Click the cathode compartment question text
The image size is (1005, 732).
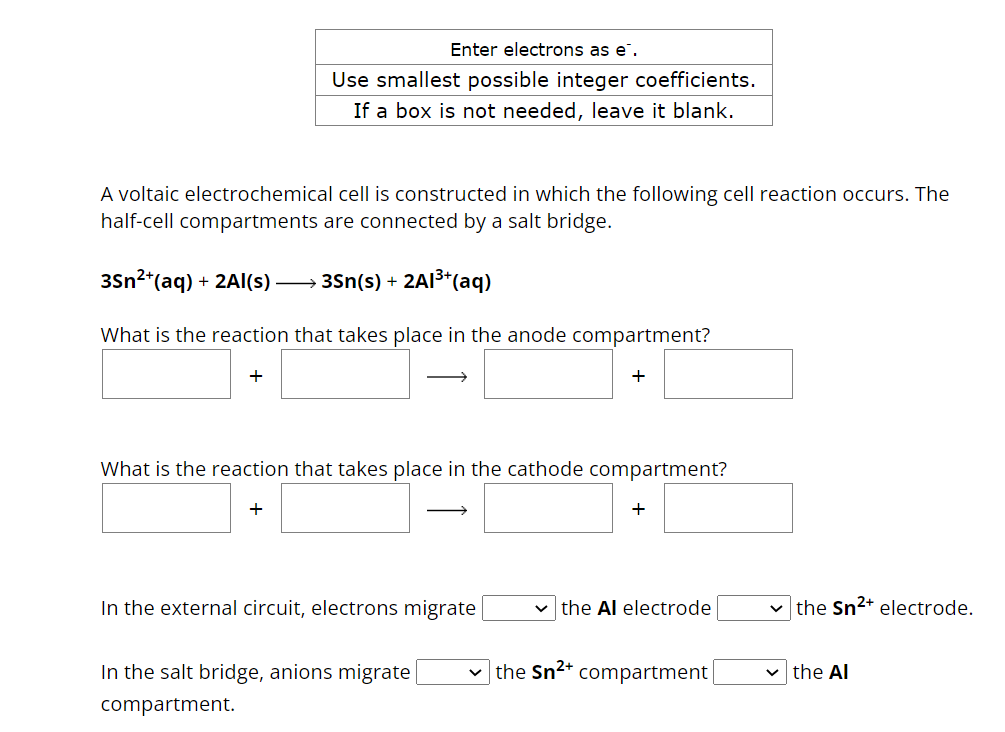click(x=413, y=469)
